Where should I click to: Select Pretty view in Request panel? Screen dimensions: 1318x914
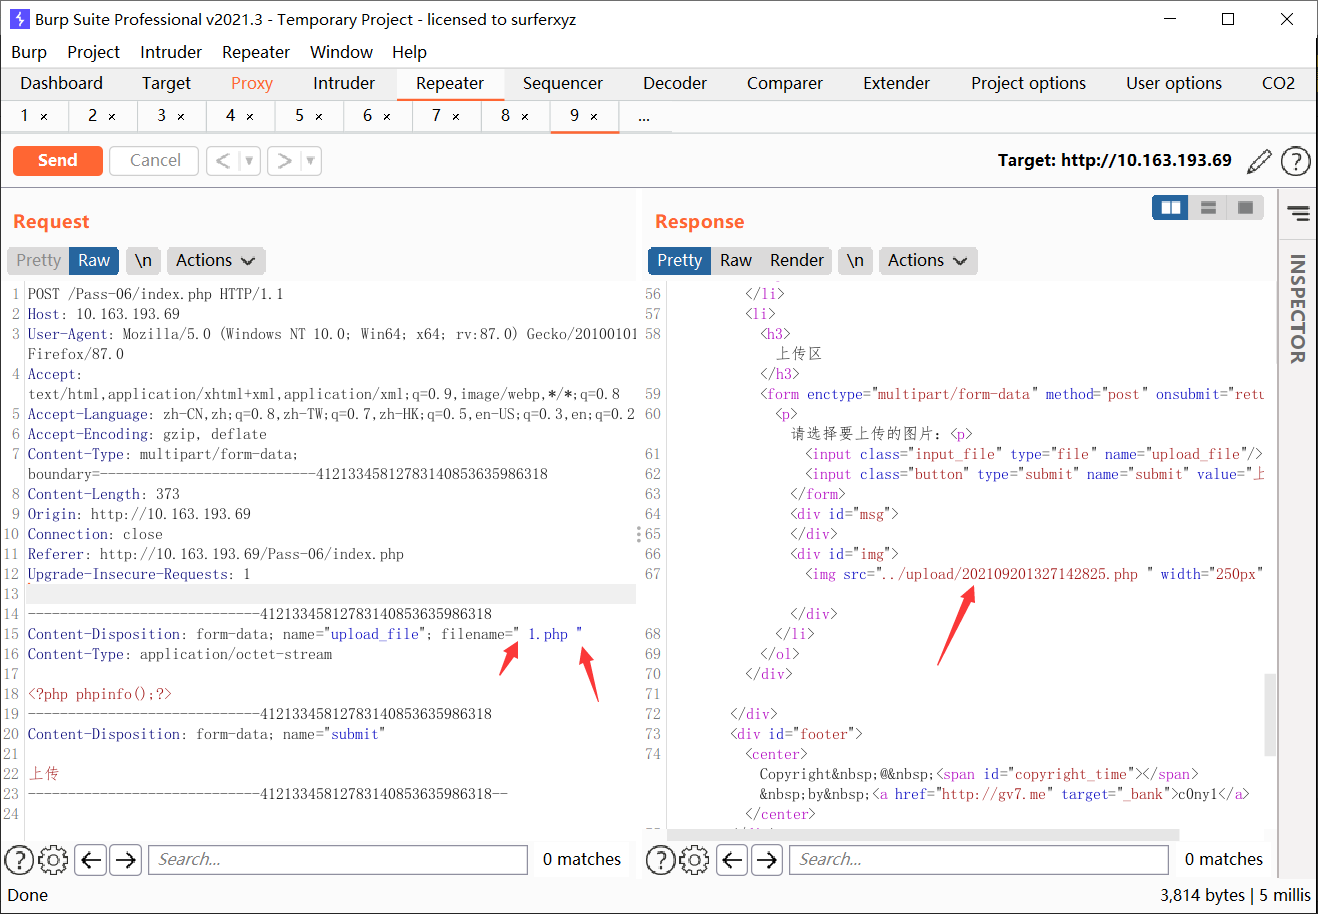coord(38,260)
